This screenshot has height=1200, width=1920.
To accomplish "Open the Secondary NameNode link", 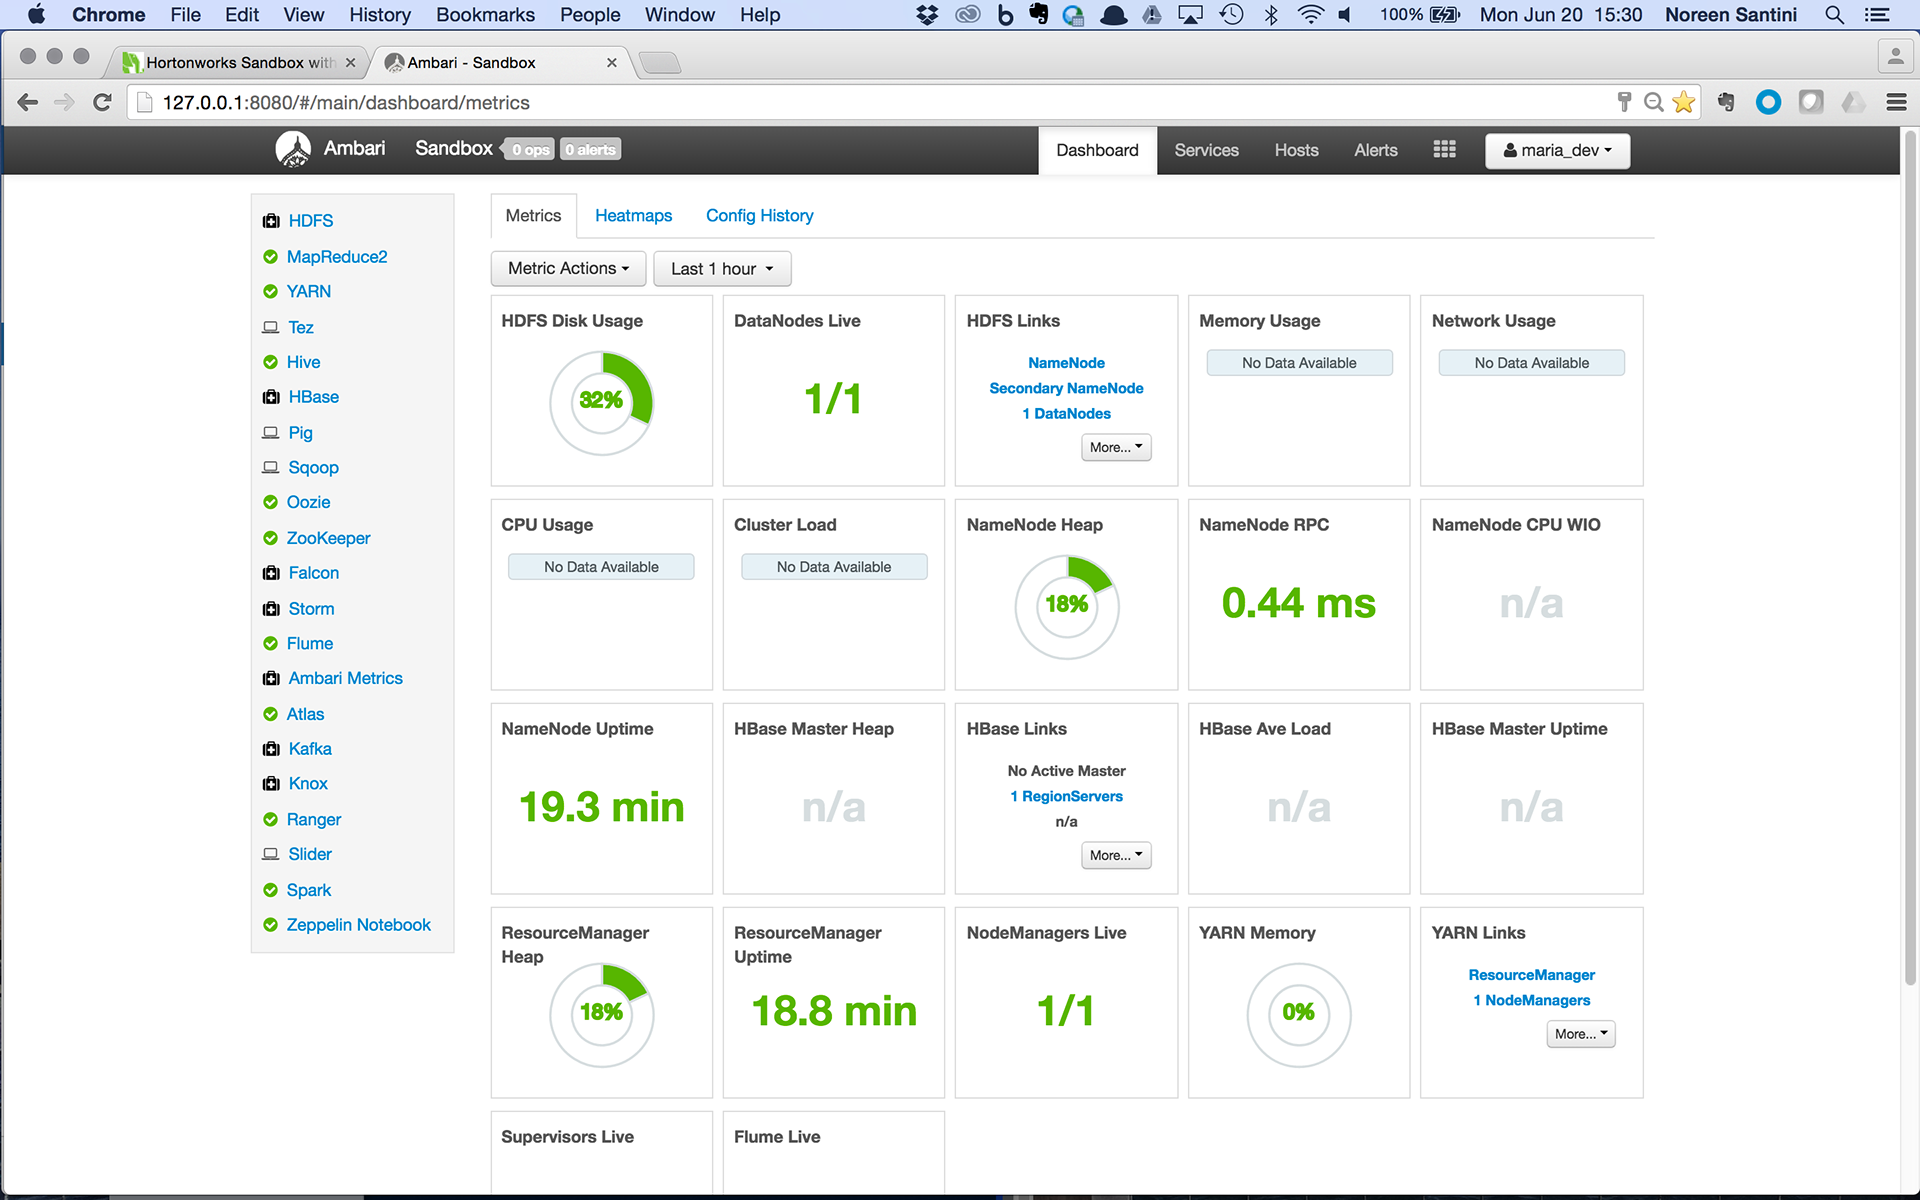I will tap(1066, 388).
